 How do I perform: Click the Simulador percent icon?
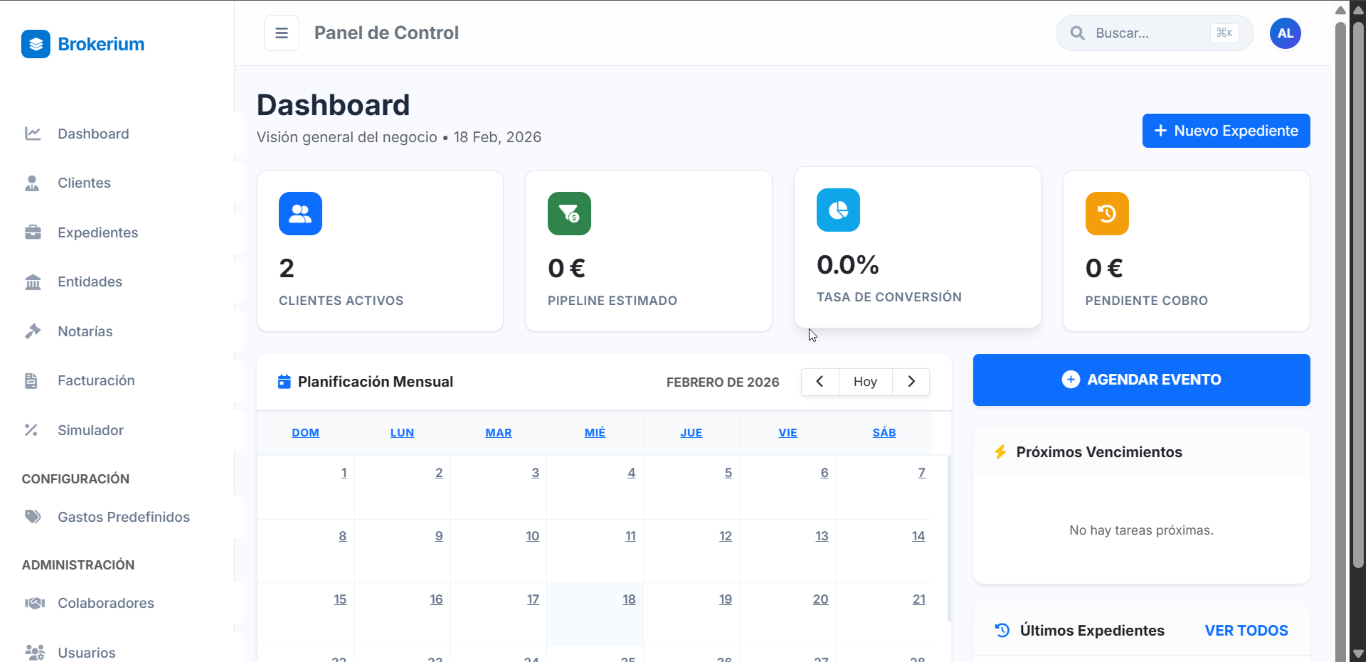click(x=31, y=430)
